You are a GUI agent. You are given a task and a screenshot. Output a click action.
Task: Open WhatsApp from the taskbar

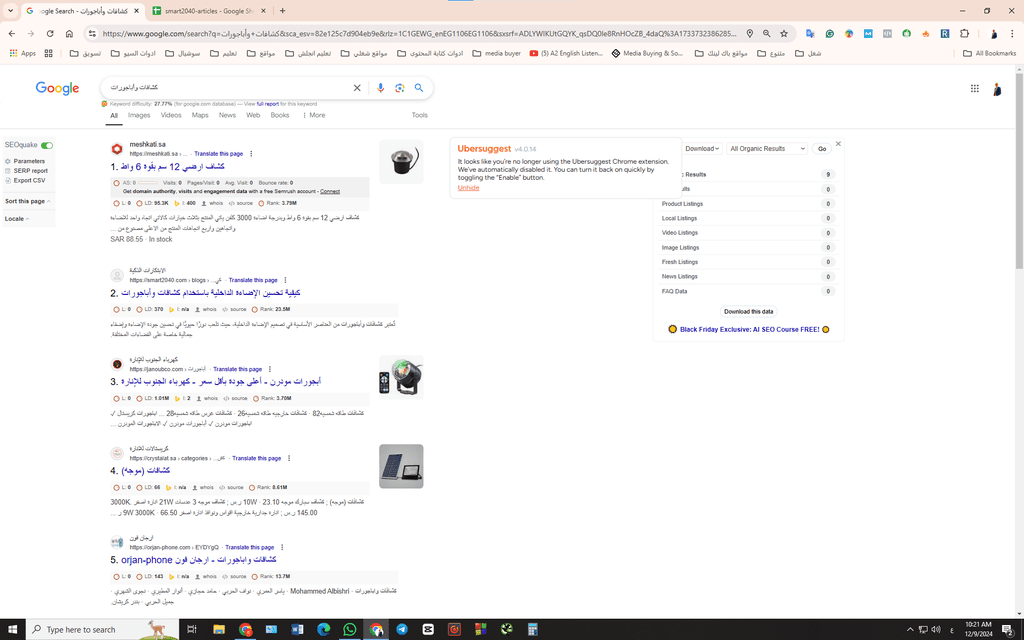349,630
